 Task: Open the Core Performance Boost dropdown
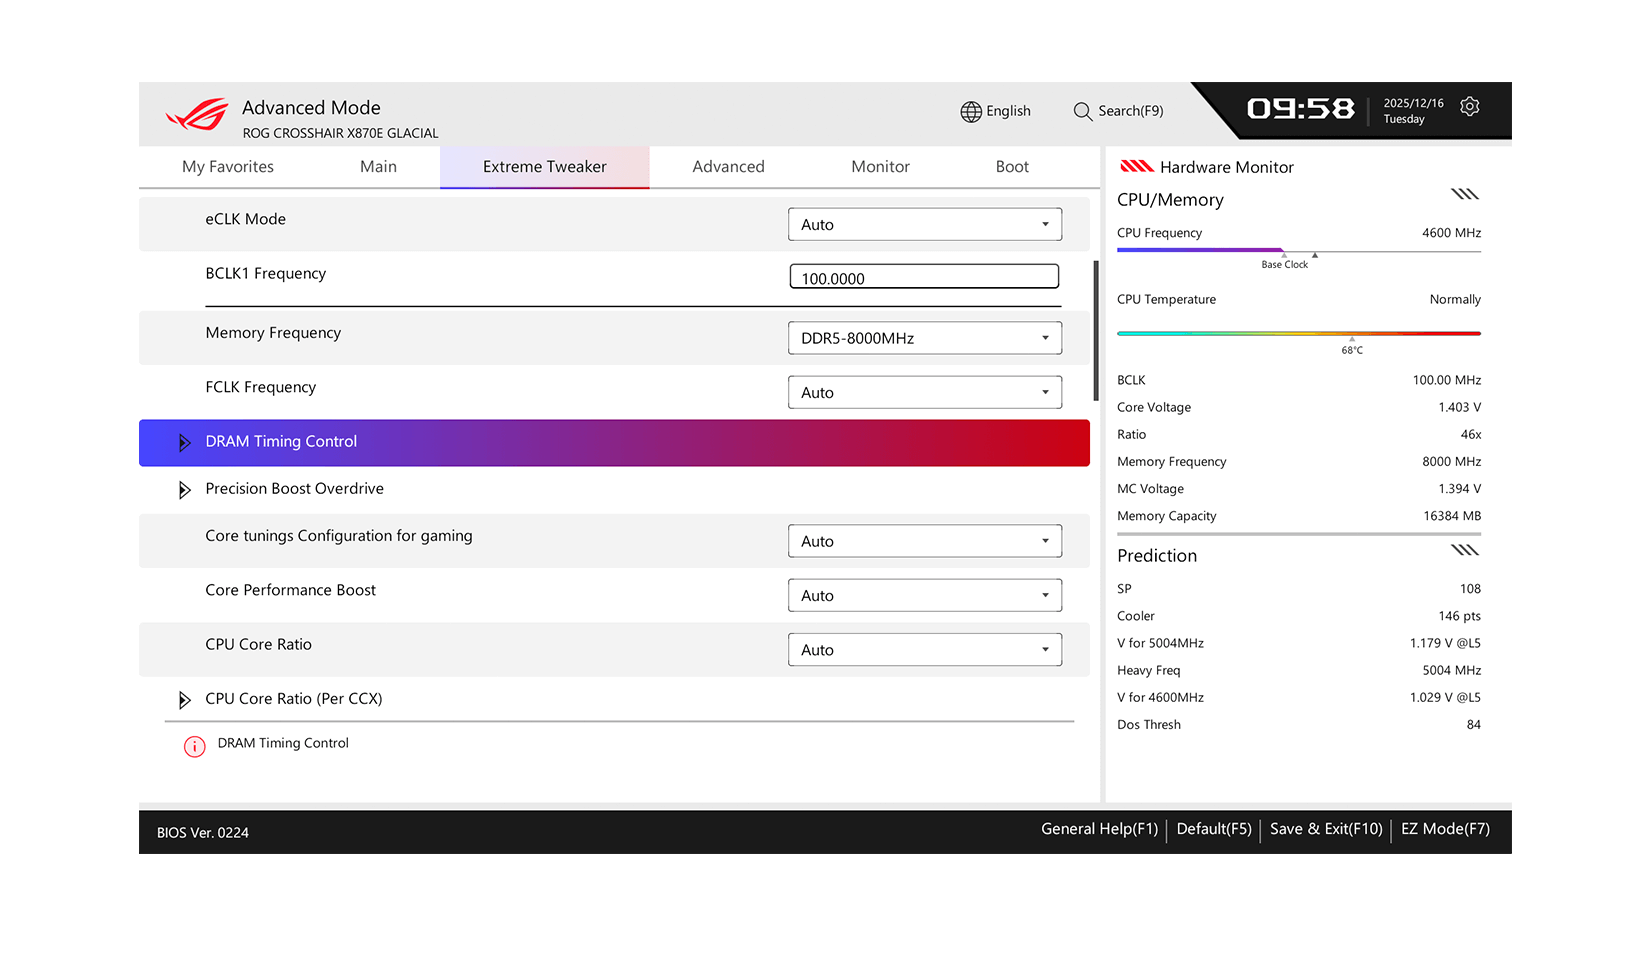pyautogui.click(x=924, y=596)
